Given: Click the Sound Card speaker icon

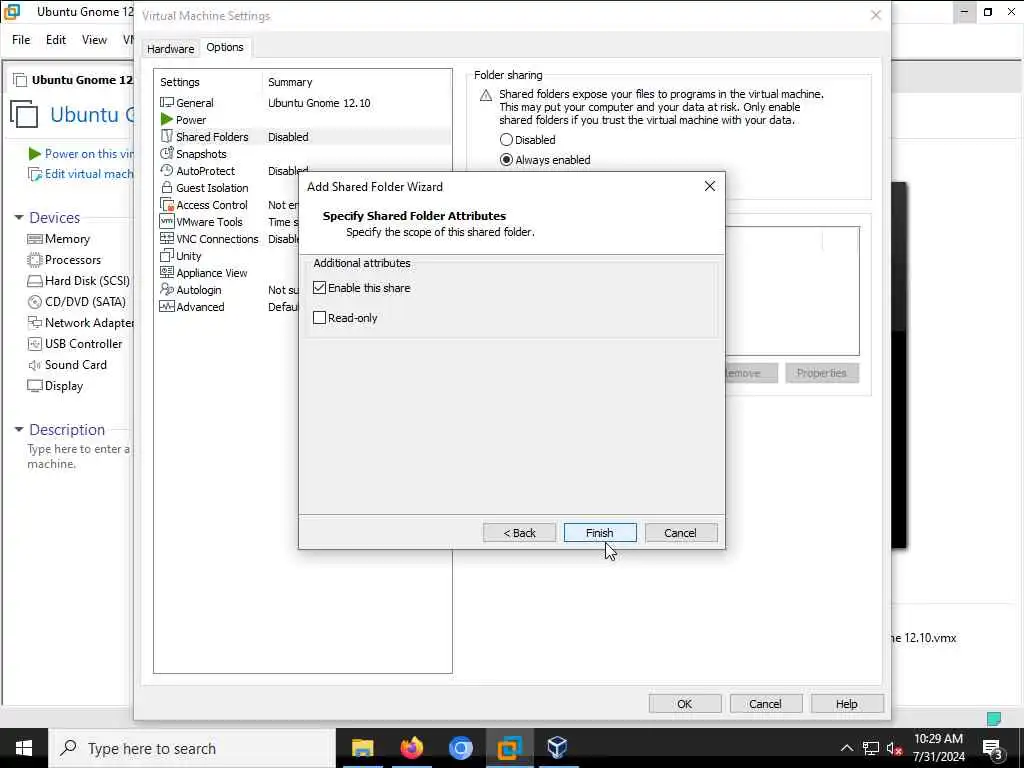Looking at the screenshot, I should pos(35,365).
